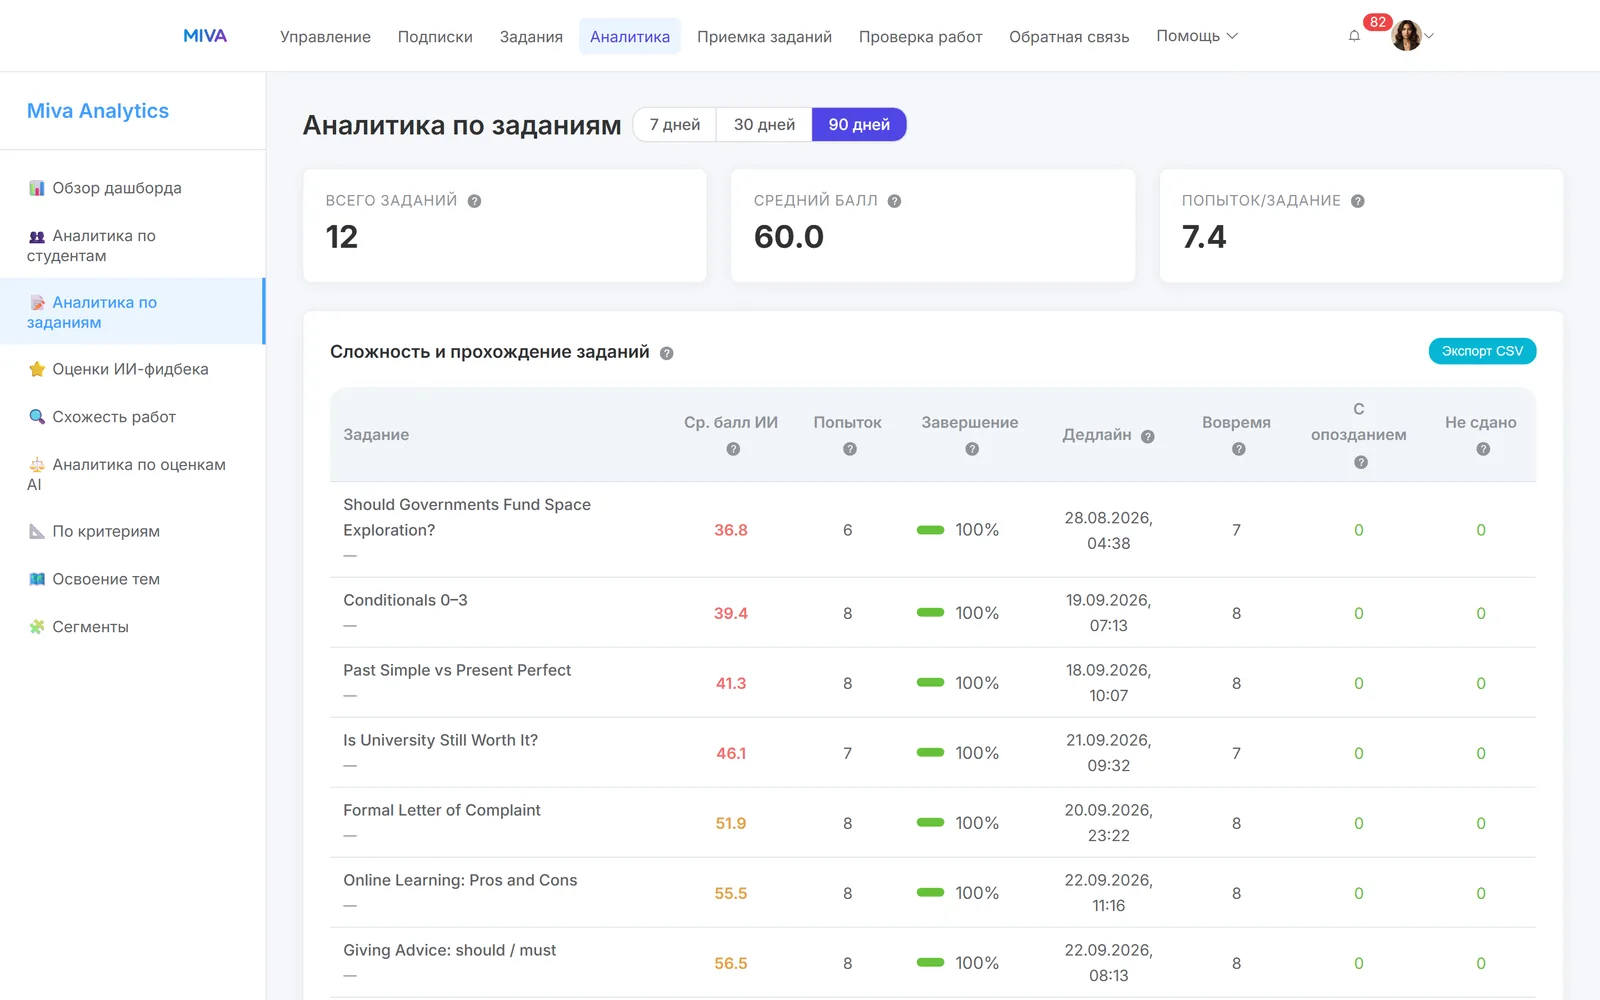Viewport: 1600px width, 1000px height.
Task: Click the help icon under С опозданием header
Action: click(x=1361, y=462)
